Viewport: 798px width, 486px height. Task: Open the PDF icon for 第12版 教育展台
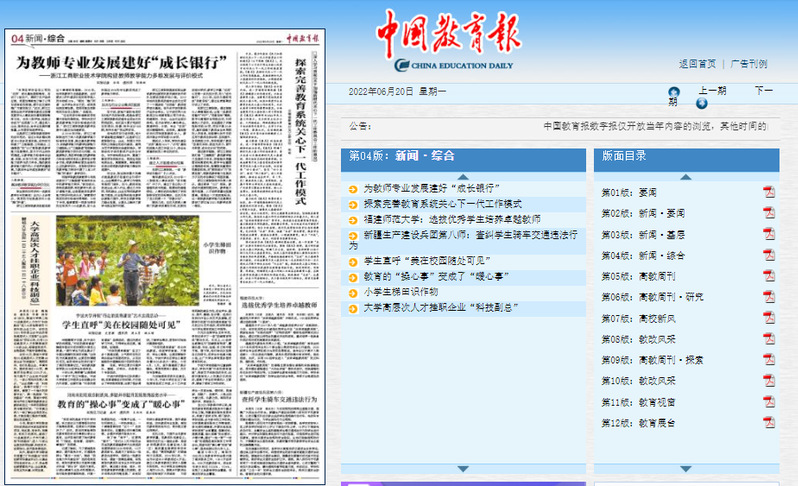click(769, 423)
